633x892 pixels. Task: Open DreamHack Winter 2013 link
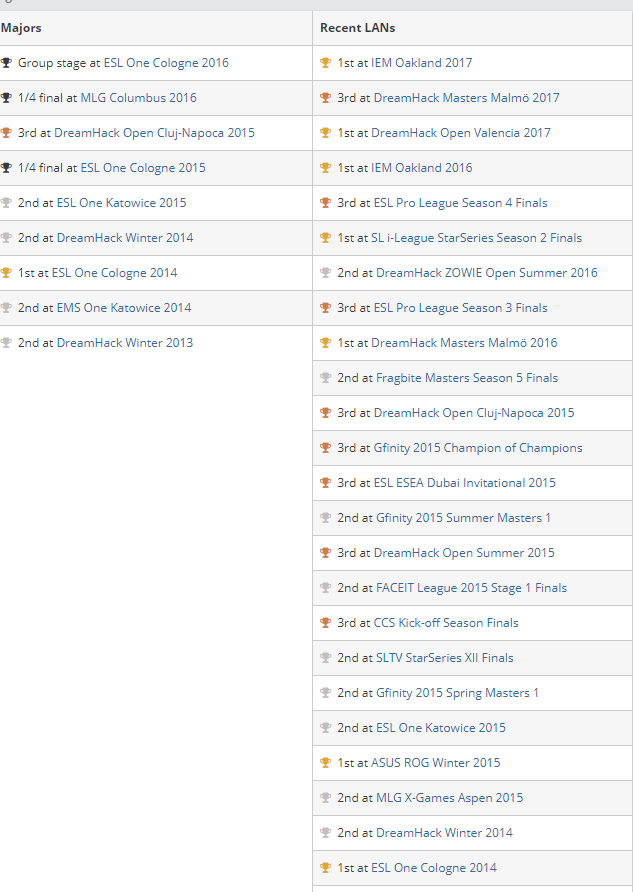(125, 343)
